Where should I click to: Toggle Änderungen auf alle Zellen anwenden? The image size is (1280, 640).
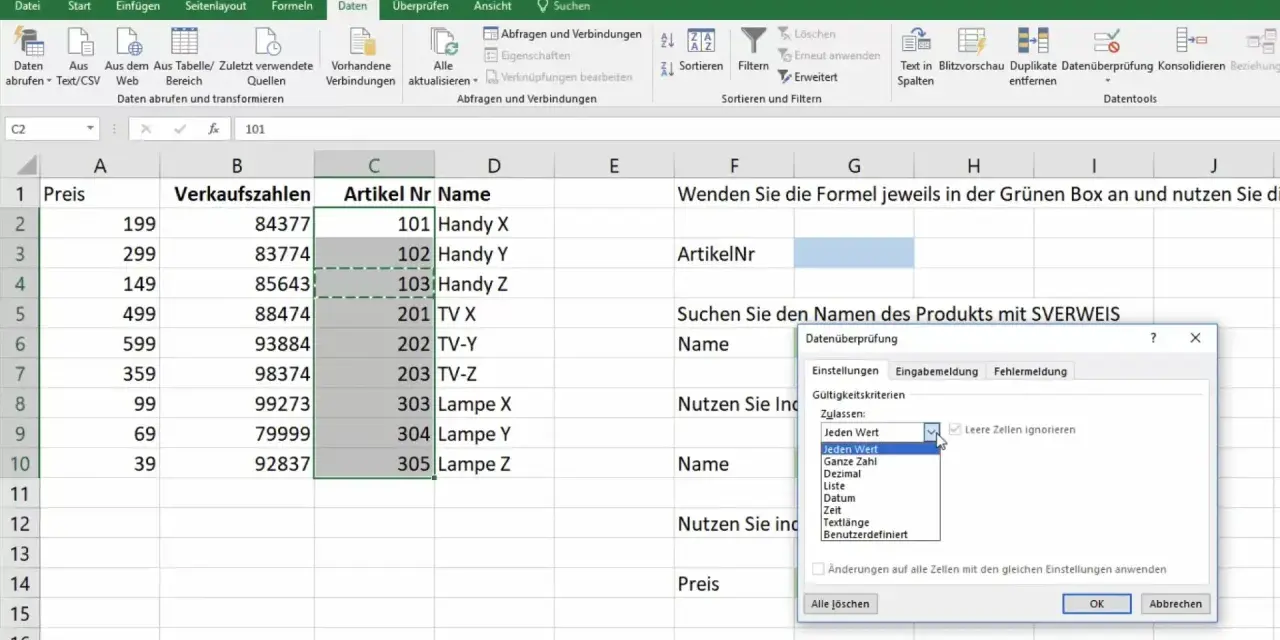click(819, 569)
